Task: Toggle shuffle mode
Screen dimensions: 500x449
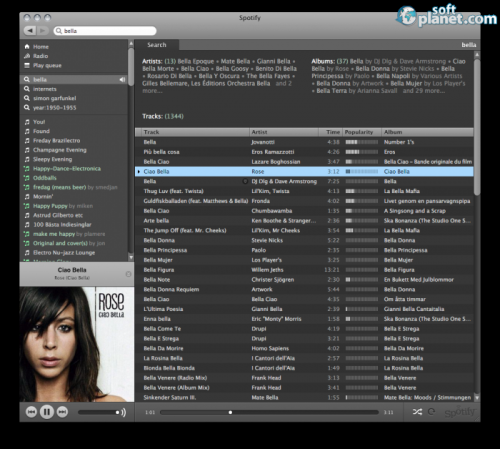Action: [x=417, y=412]
